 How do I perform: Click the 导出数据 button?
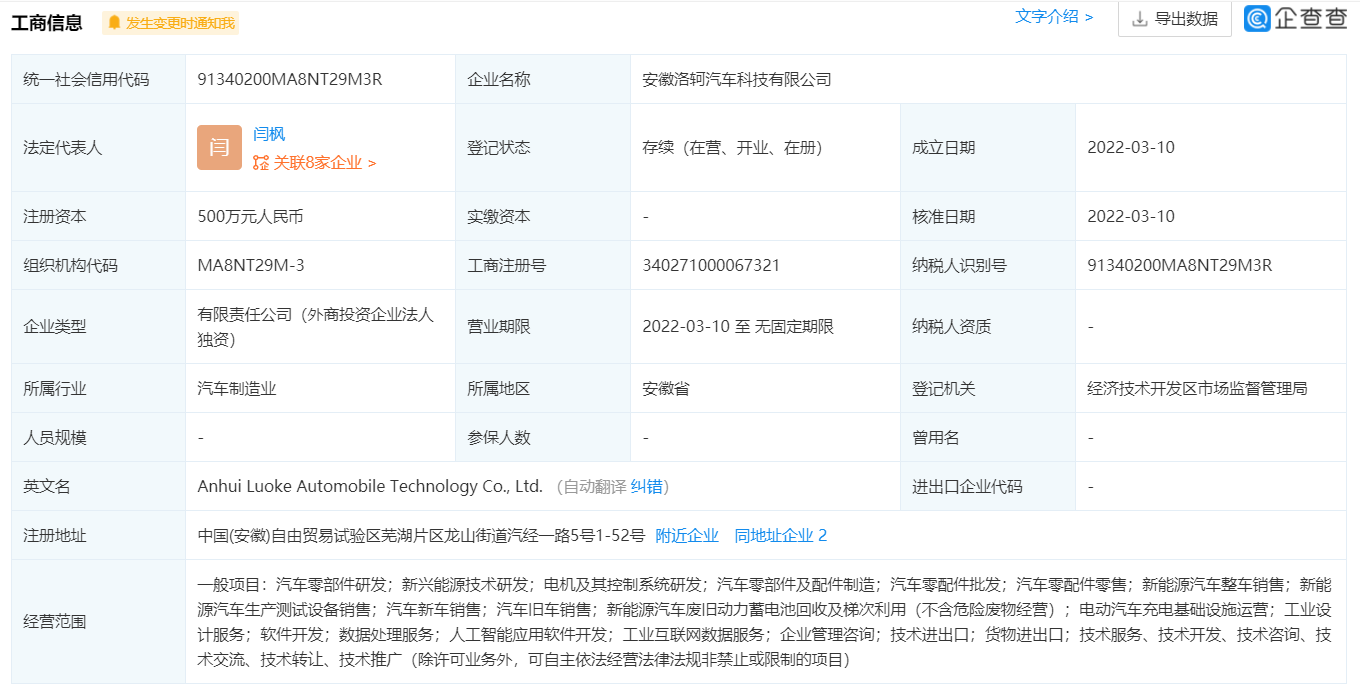[1174, 18]
